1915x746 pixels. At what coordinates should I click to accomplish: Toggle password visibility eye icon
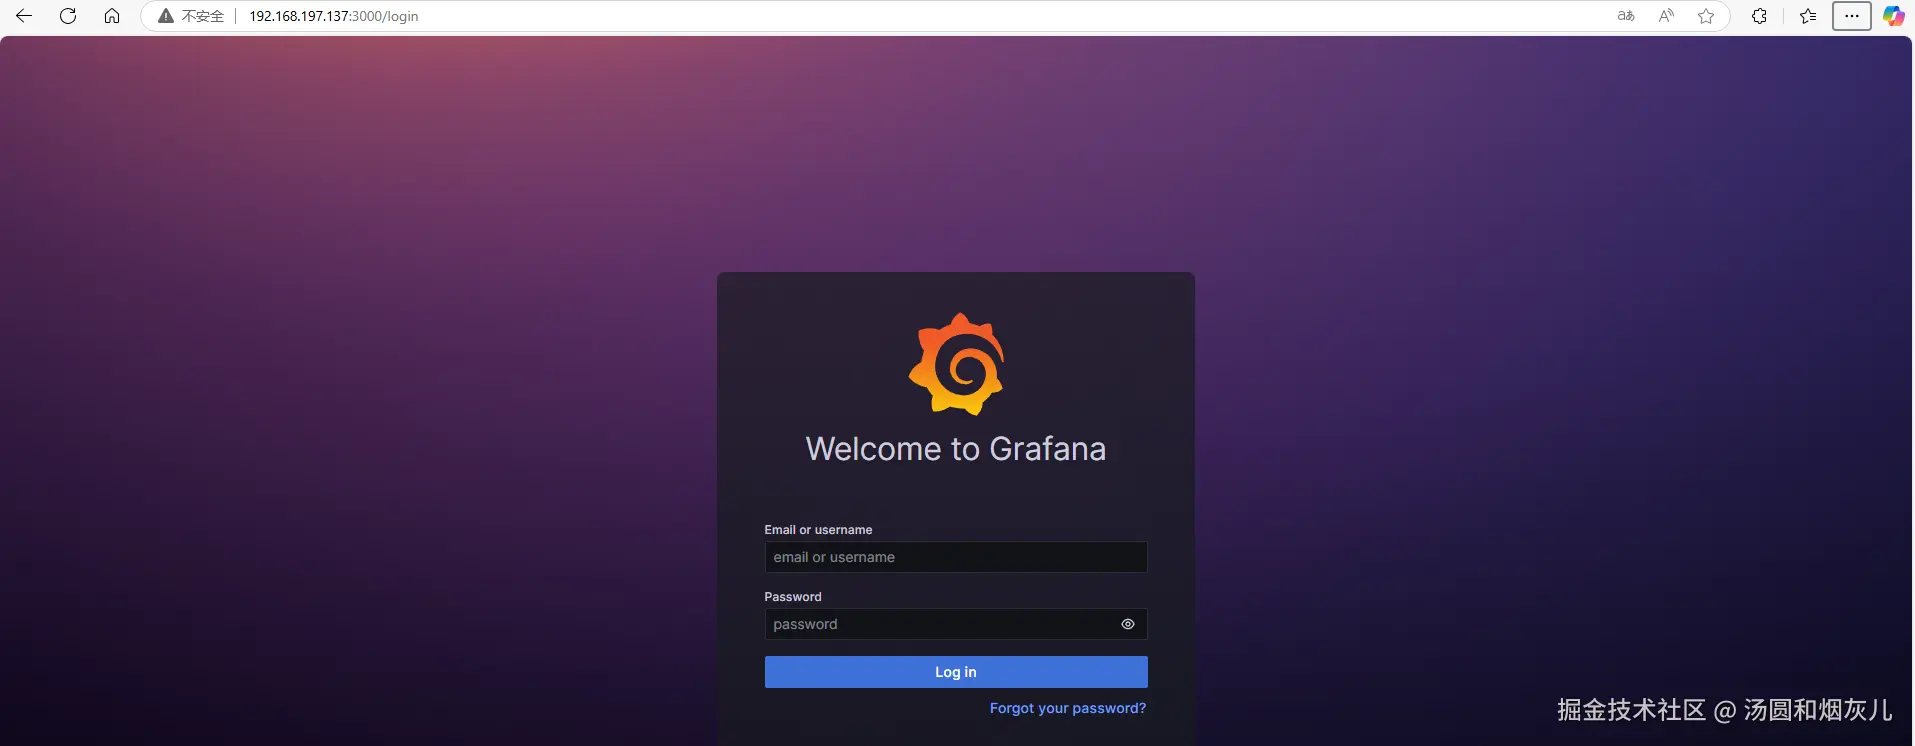(1128, 624)
